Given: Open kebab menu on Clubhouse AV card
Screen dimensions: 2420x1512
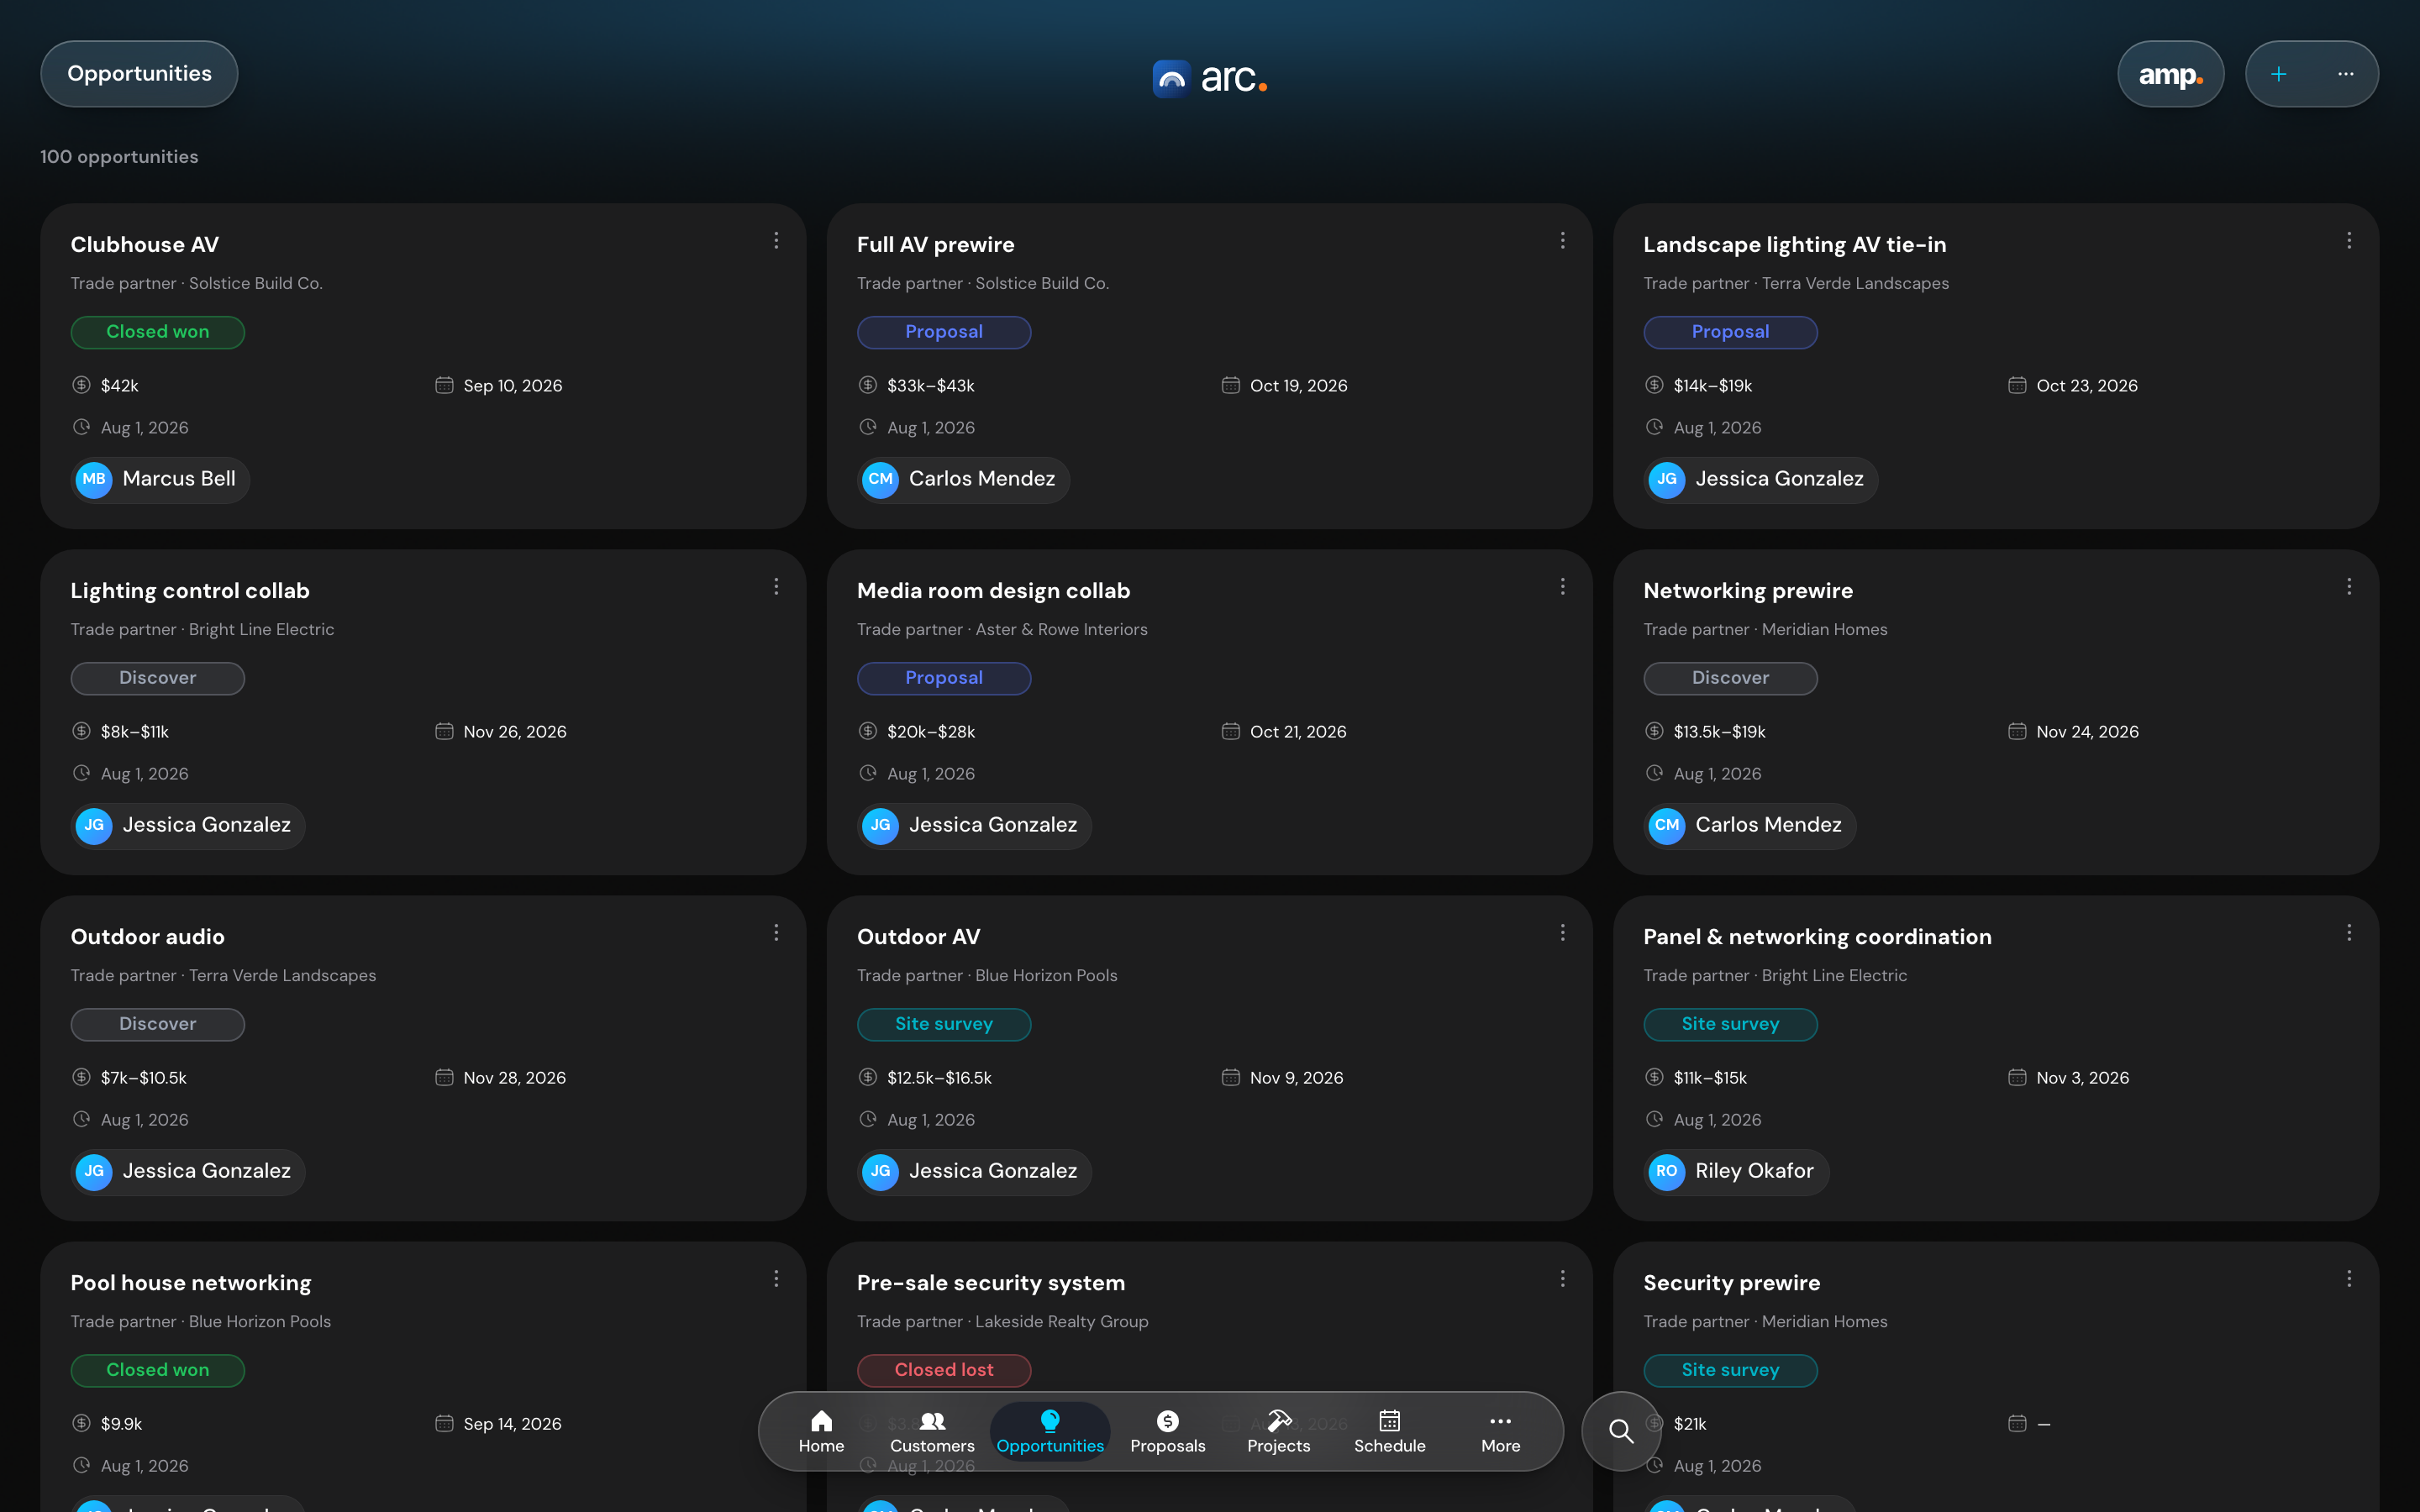Looking at the screenshot, I should point(776,241).
